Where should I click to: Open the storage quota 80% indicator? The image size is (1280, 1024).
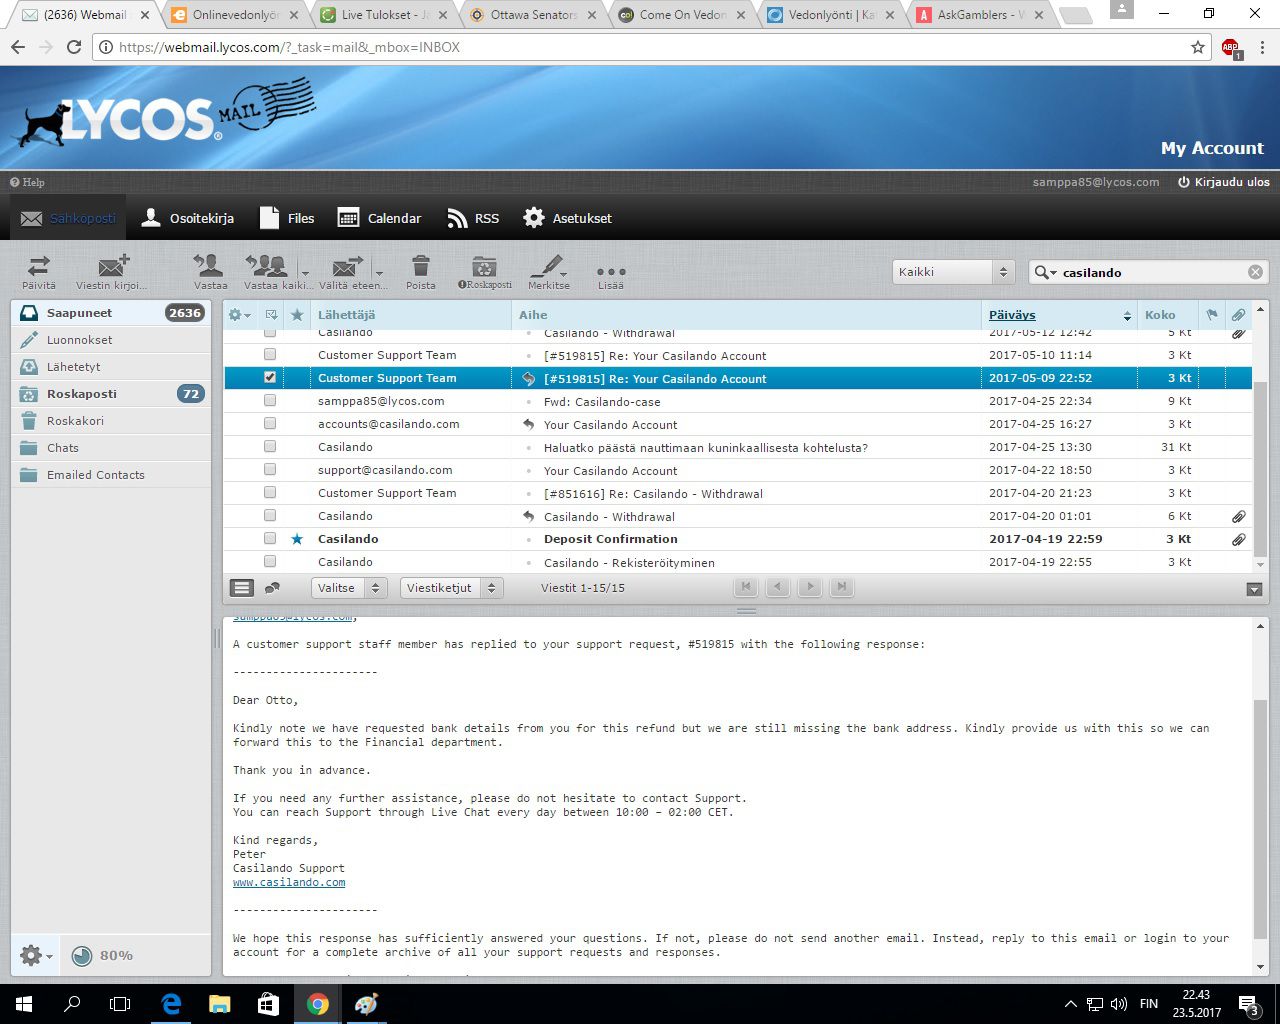[x=102, y=955]
